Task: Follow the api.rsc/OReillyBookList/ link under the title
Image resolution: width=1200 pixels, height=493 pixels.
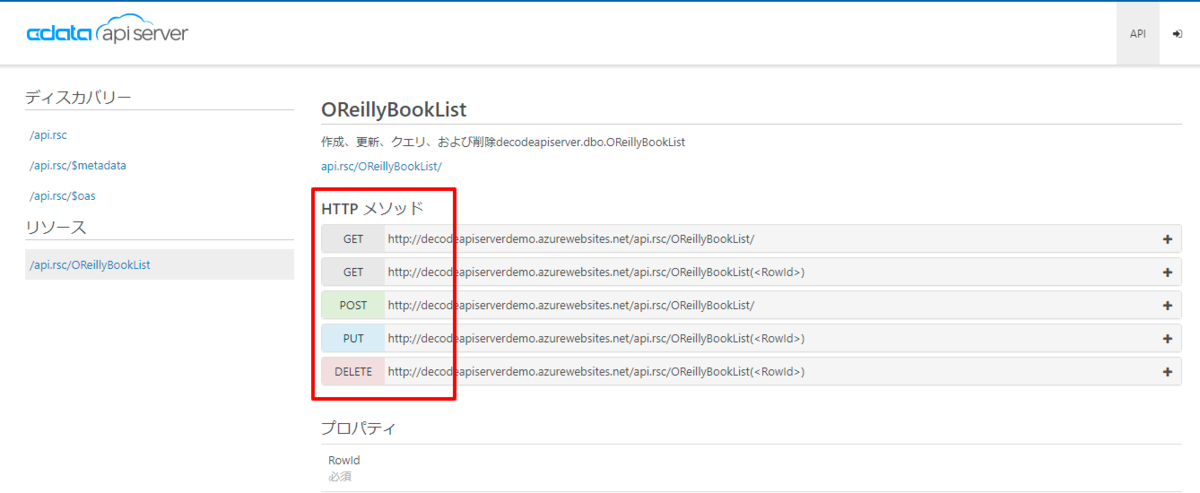Action: 381,166
